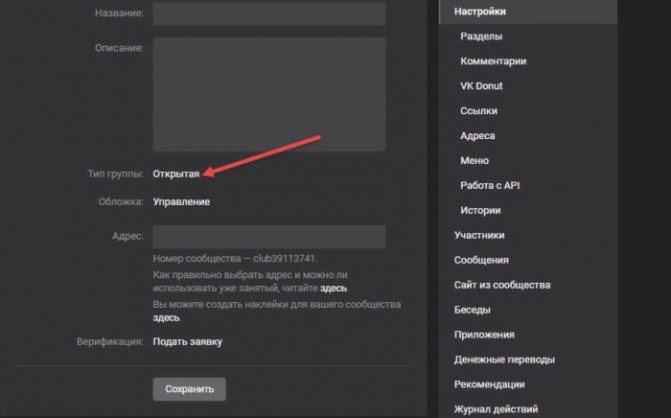Open the Работа с API section
The width and height of the screenshot is (671, 418).
point(490,185)
